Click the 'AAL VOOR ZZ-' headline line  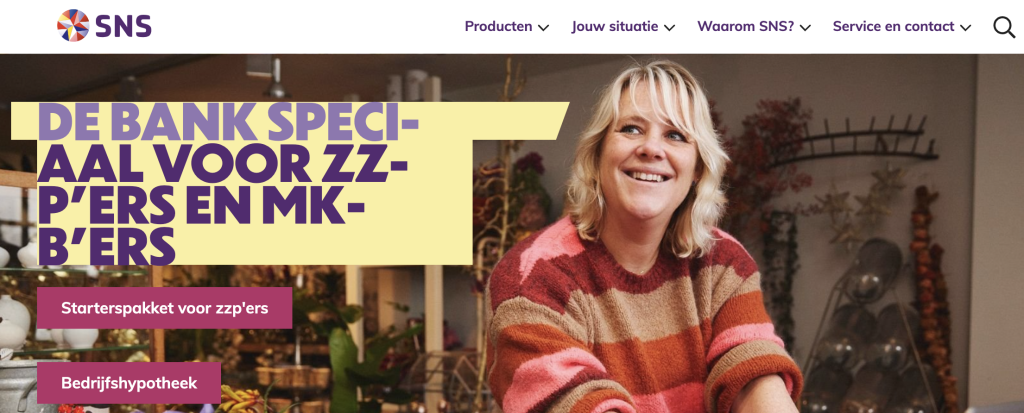(x=223, y=163)
